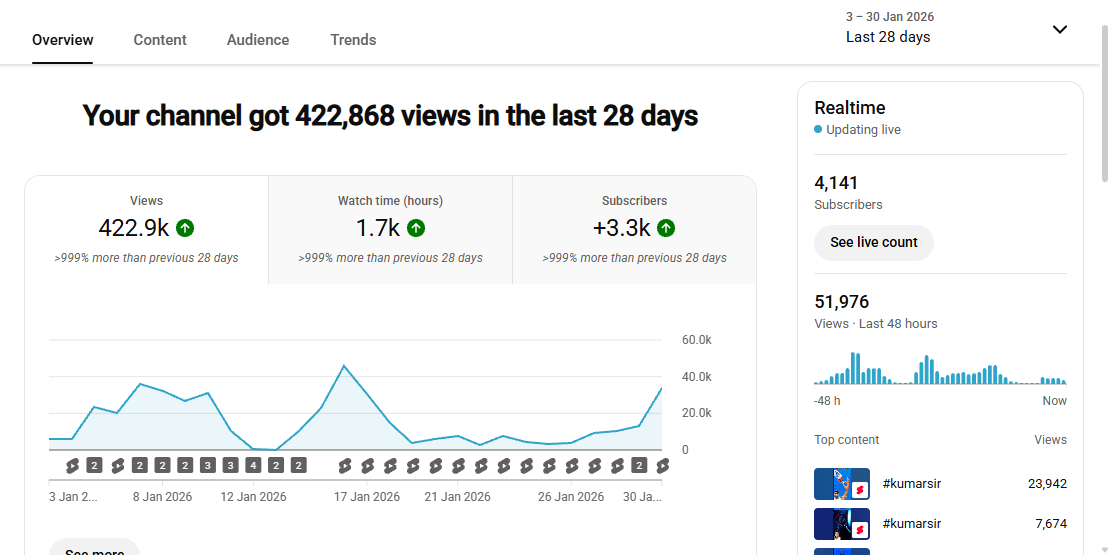The width and height of the screenshot is (1108, 555).
Task: Open the date range dropdown chevron
Action: 1060,29
